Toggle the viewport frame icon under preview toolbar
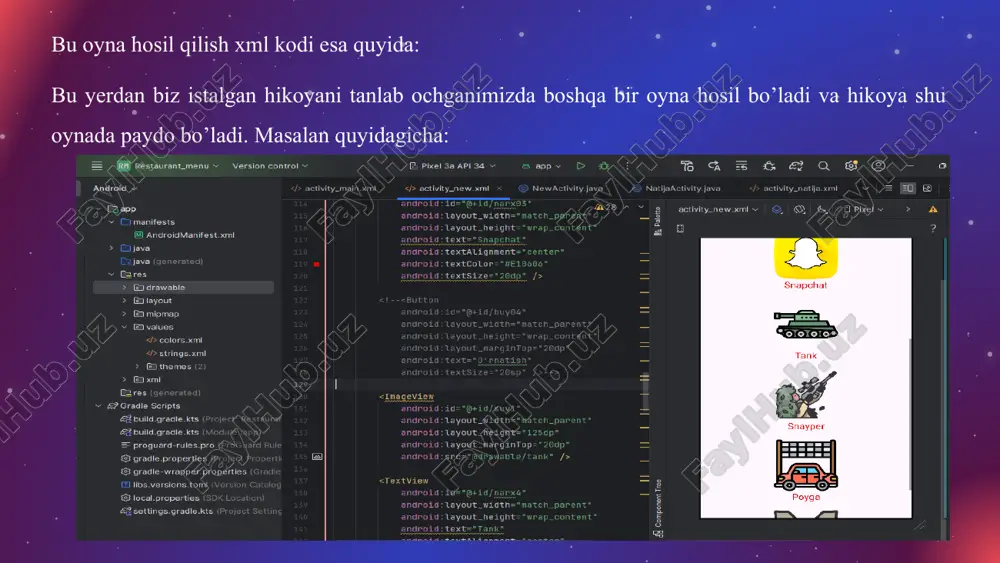 (680, 228)
